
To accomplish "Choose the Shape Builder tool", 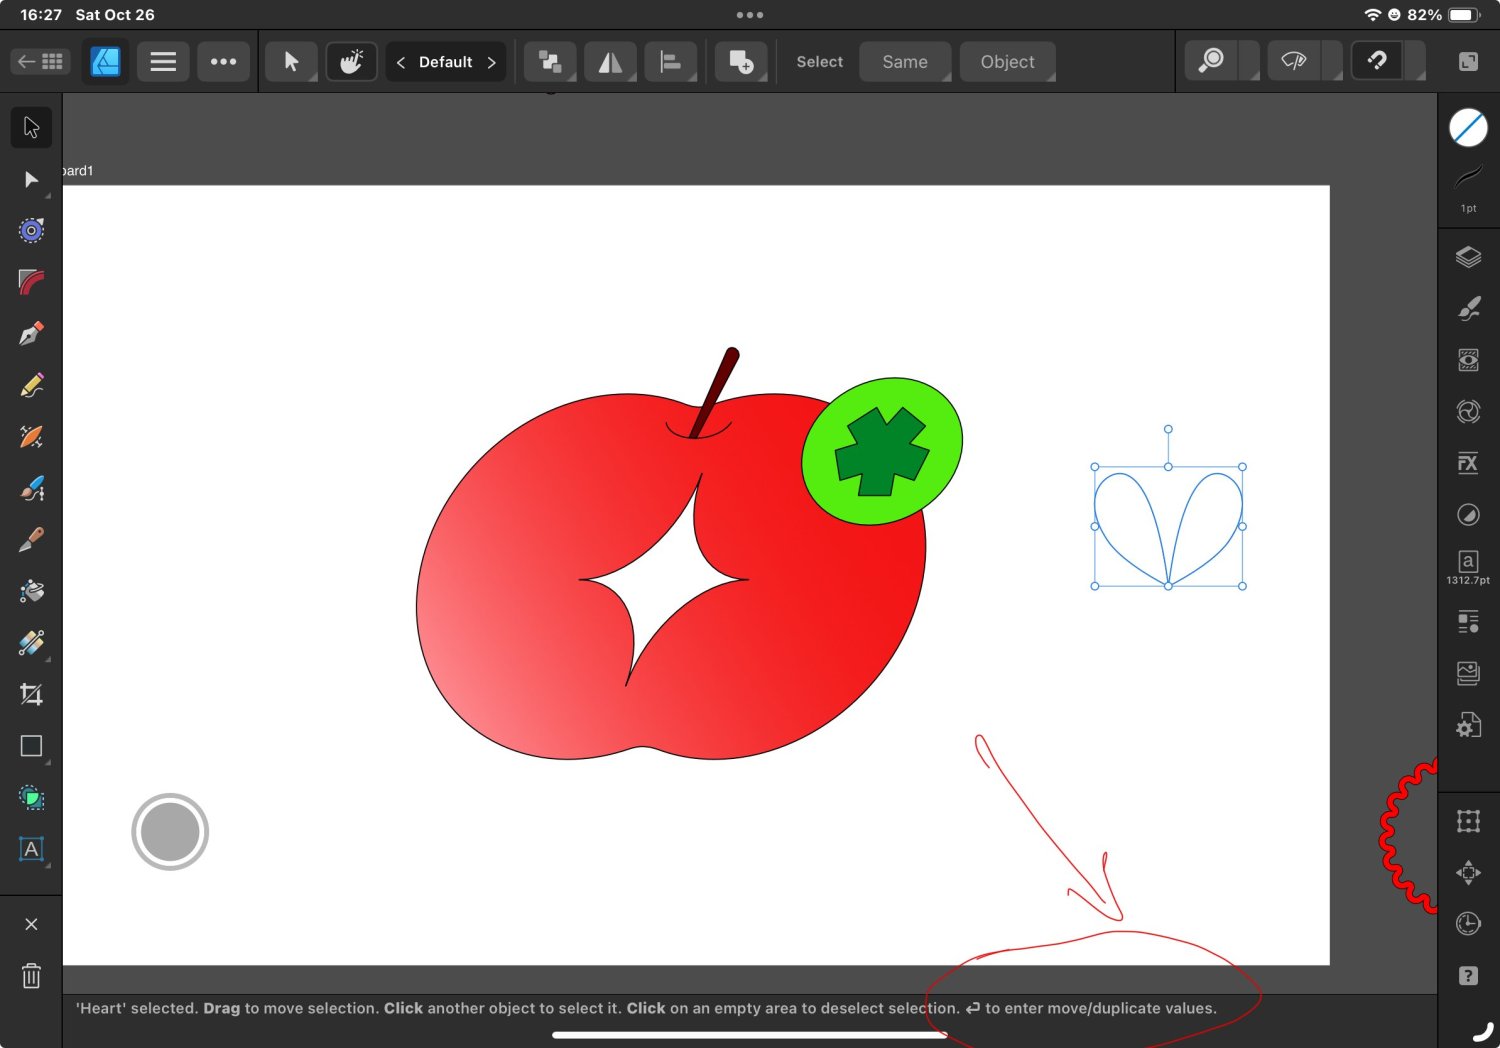I will [31, 798].
